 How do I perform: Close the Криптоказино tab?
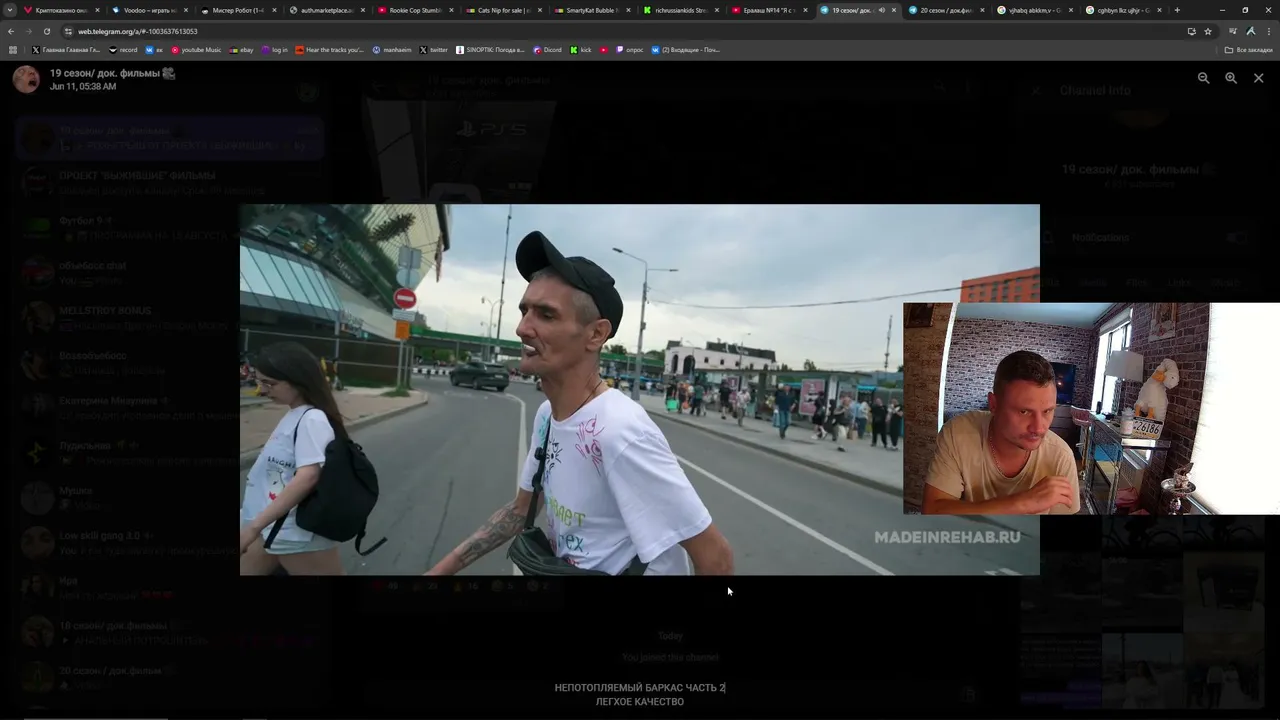(97, 10)
